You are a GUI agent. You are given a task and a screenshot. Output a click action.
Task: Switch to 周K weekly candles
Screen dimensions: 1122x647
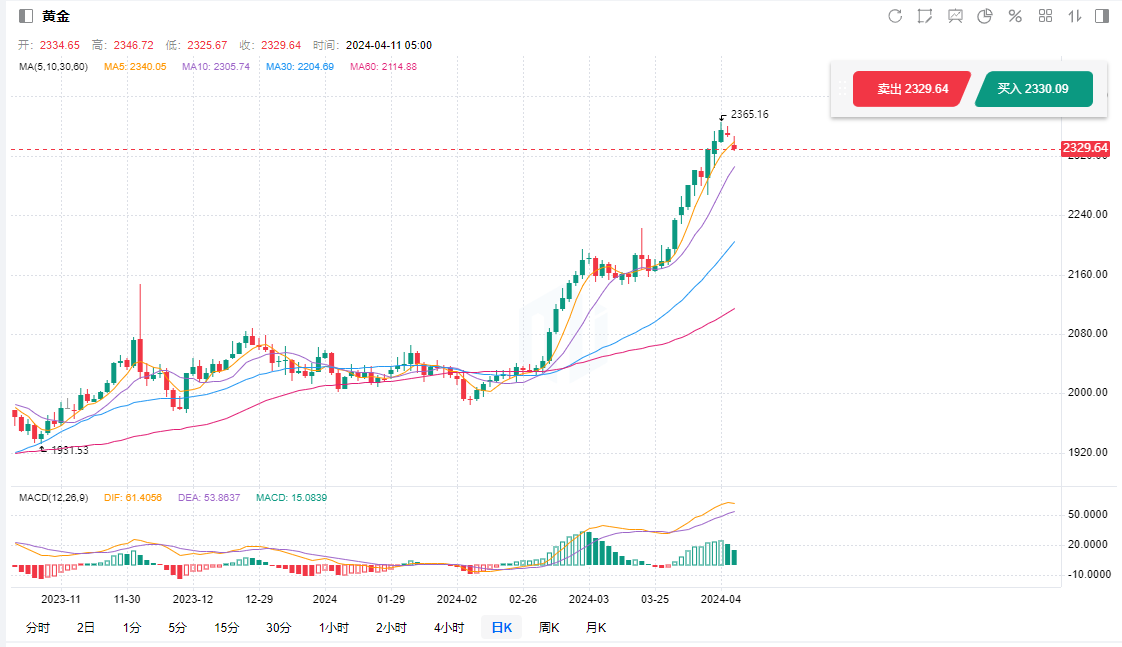549,628
